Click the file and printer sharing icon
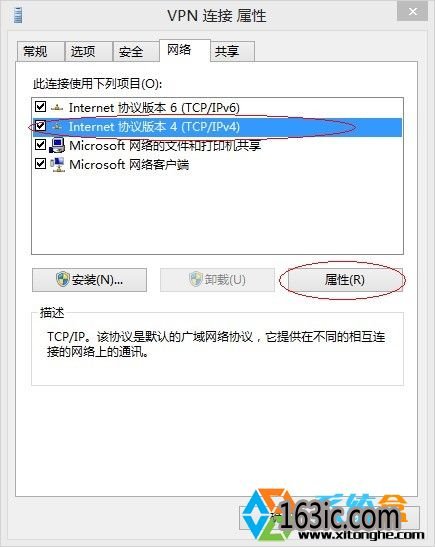 click(x=57, y=145)
